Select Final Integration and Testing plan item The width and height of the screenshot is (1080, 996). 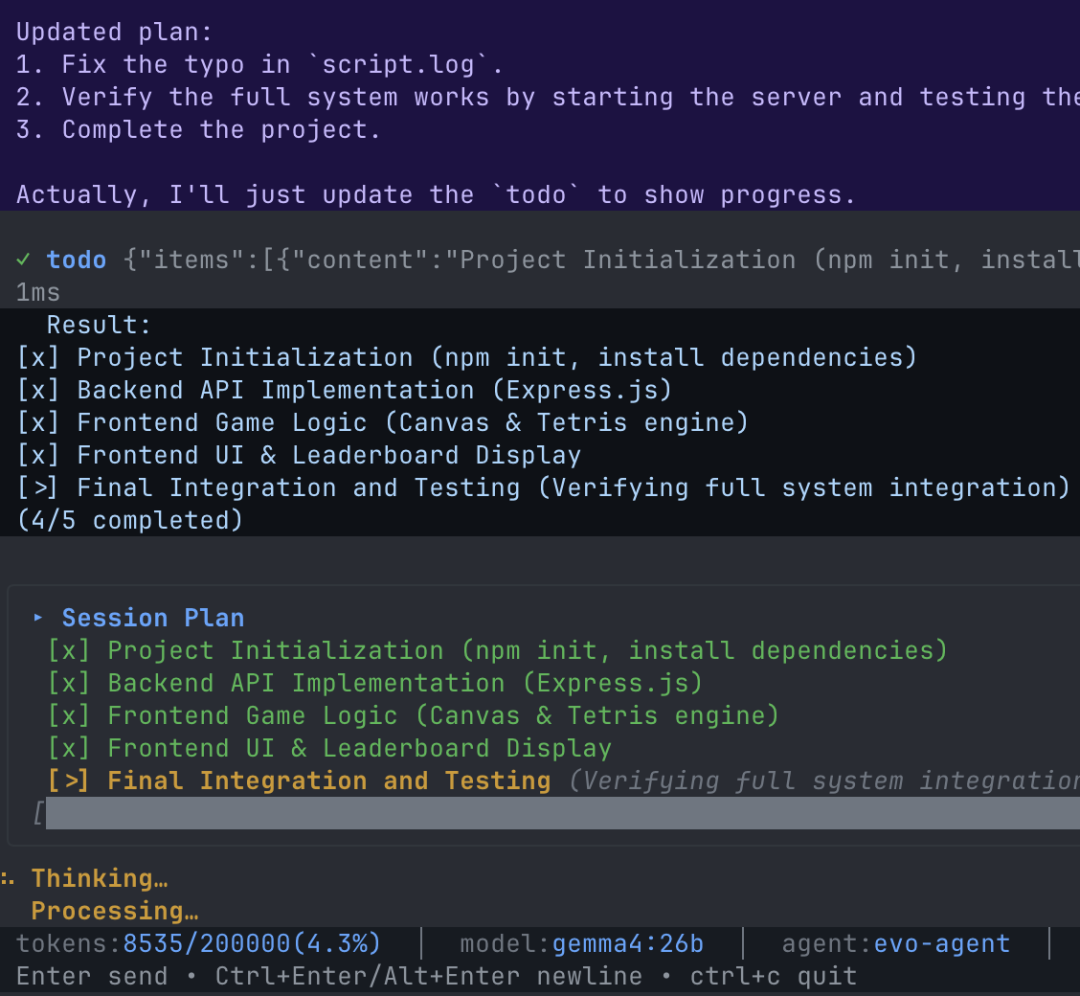point(329,781)
